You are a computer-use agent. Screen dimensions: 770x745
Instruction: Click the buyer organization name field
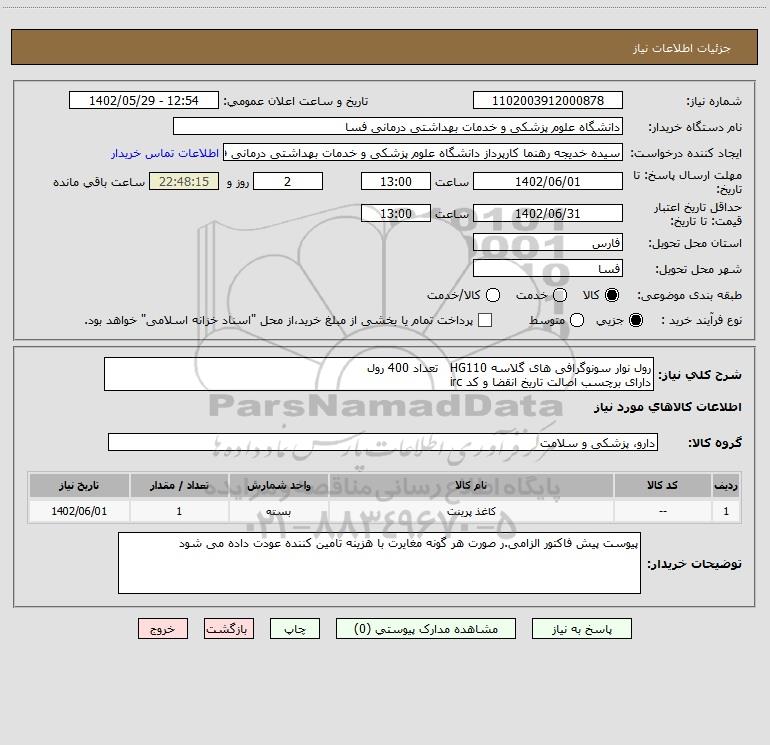click(x=398, y=126)
